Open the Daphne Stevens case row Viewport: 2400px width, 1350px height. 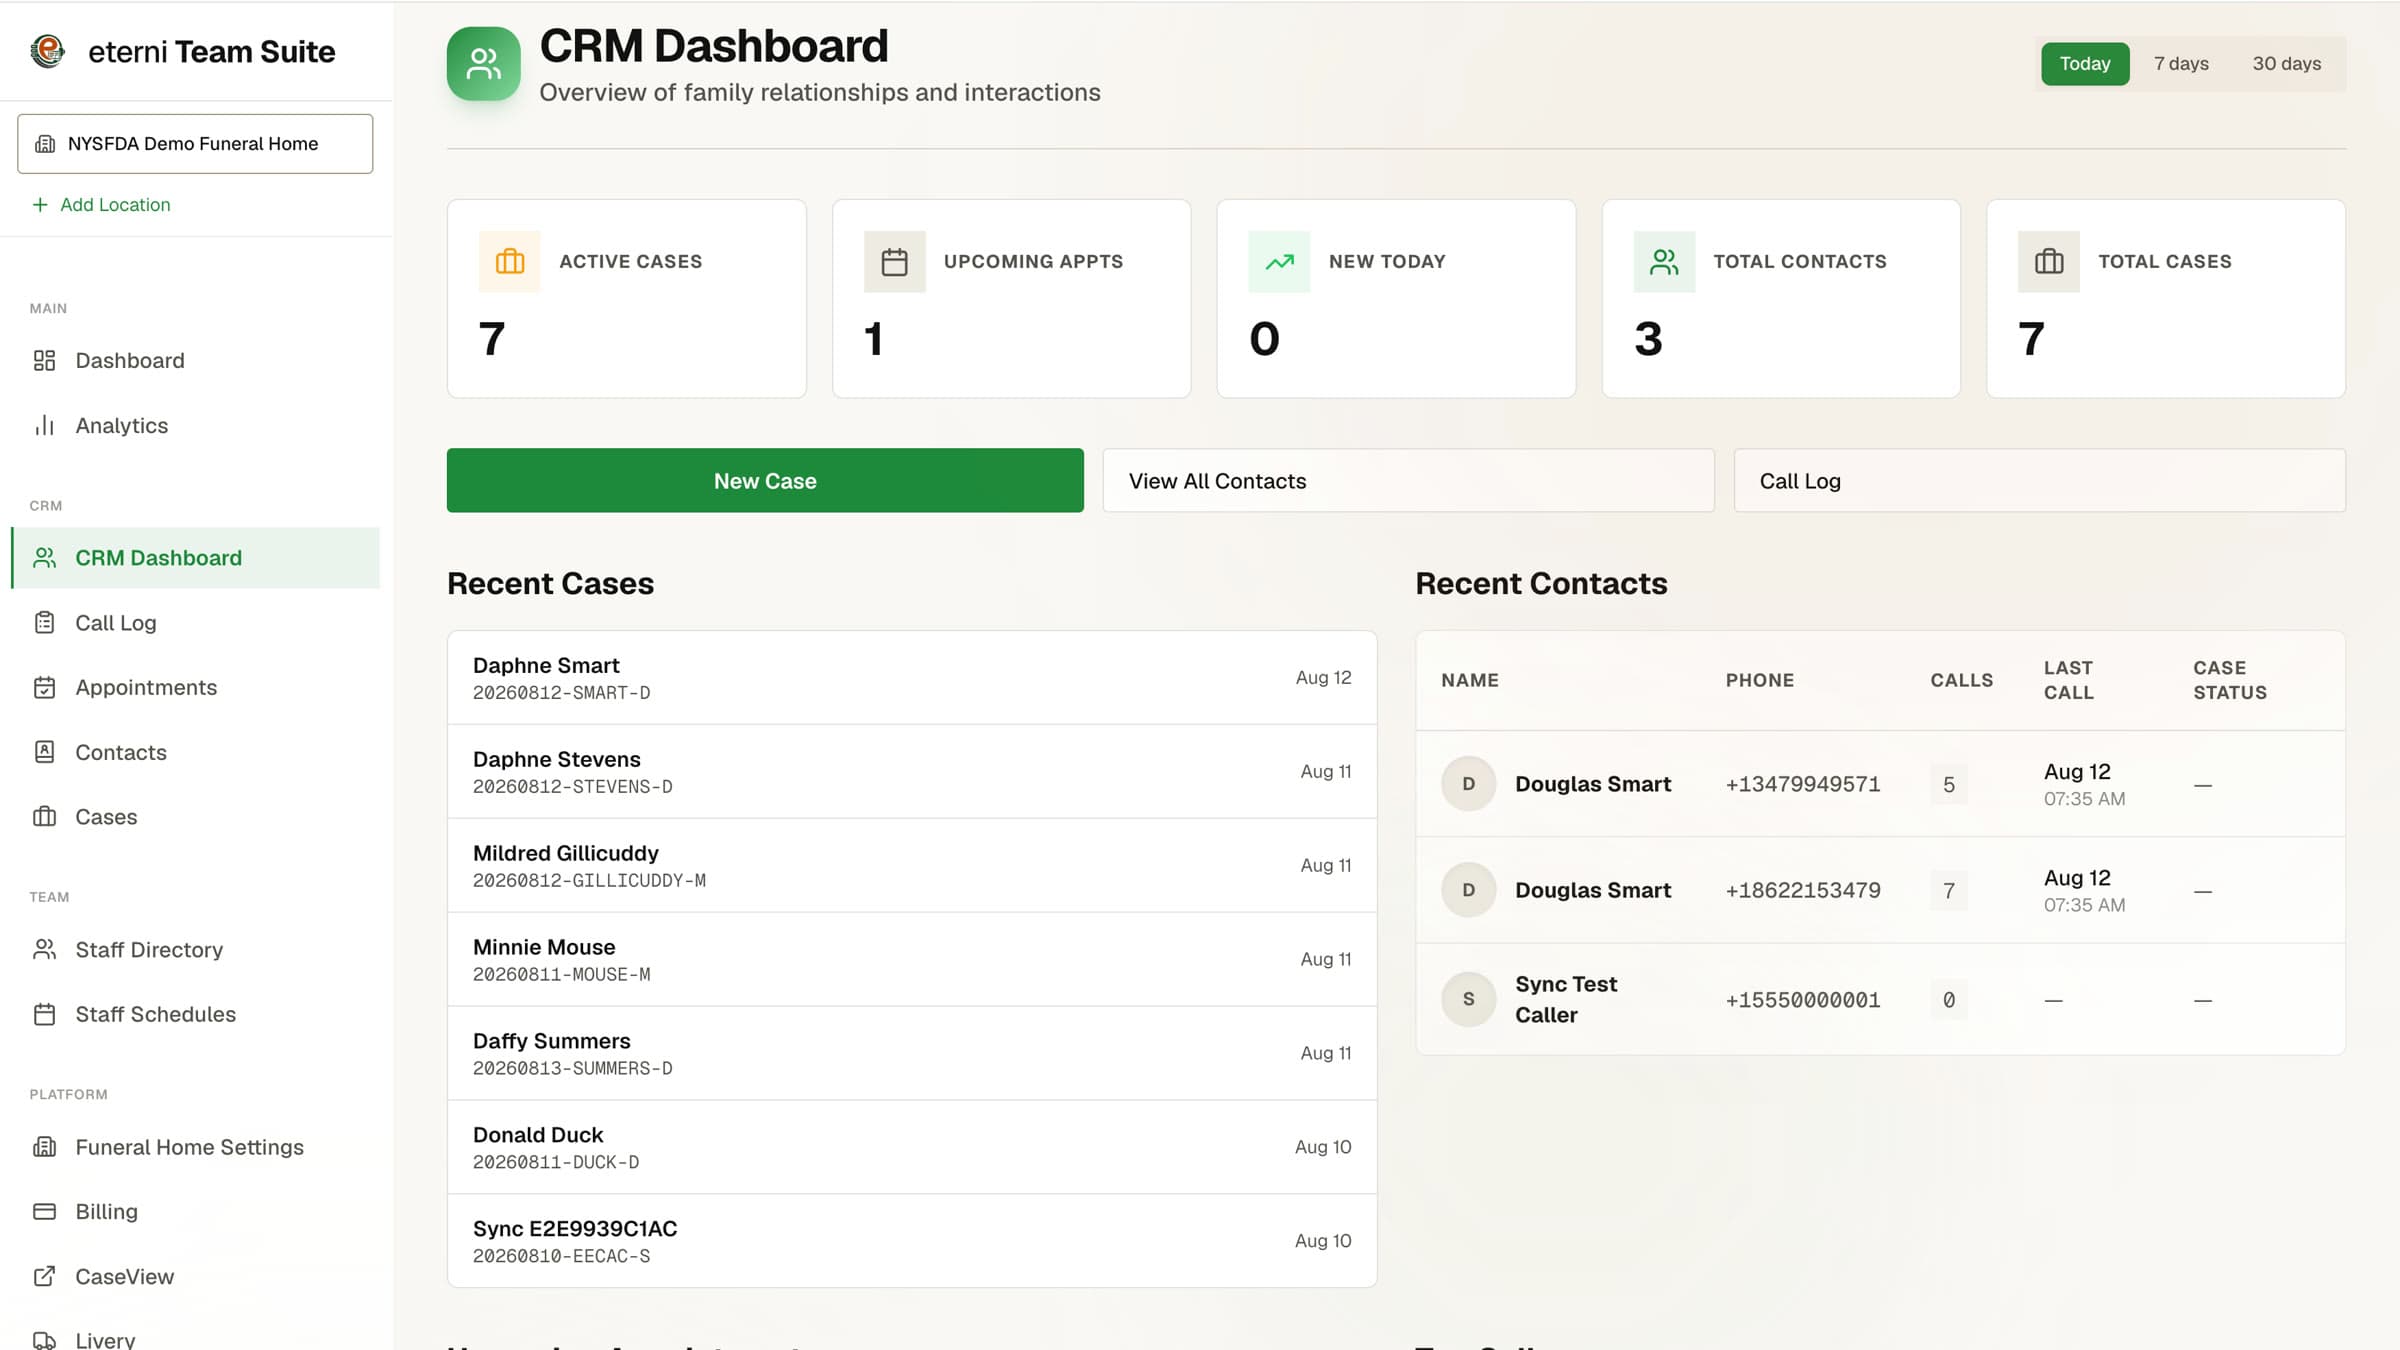912,771
